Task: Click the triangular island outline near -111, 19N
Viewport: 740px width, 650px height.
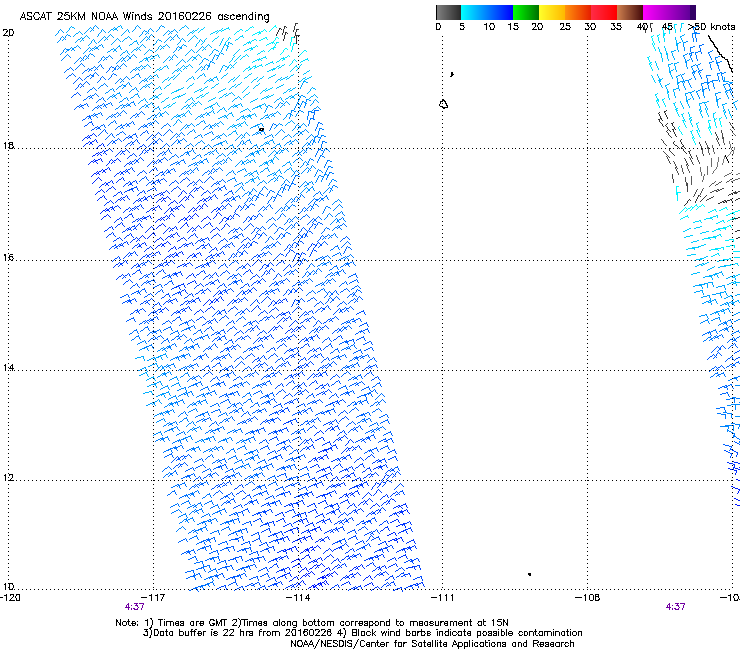Action: [x=443, y=104]
